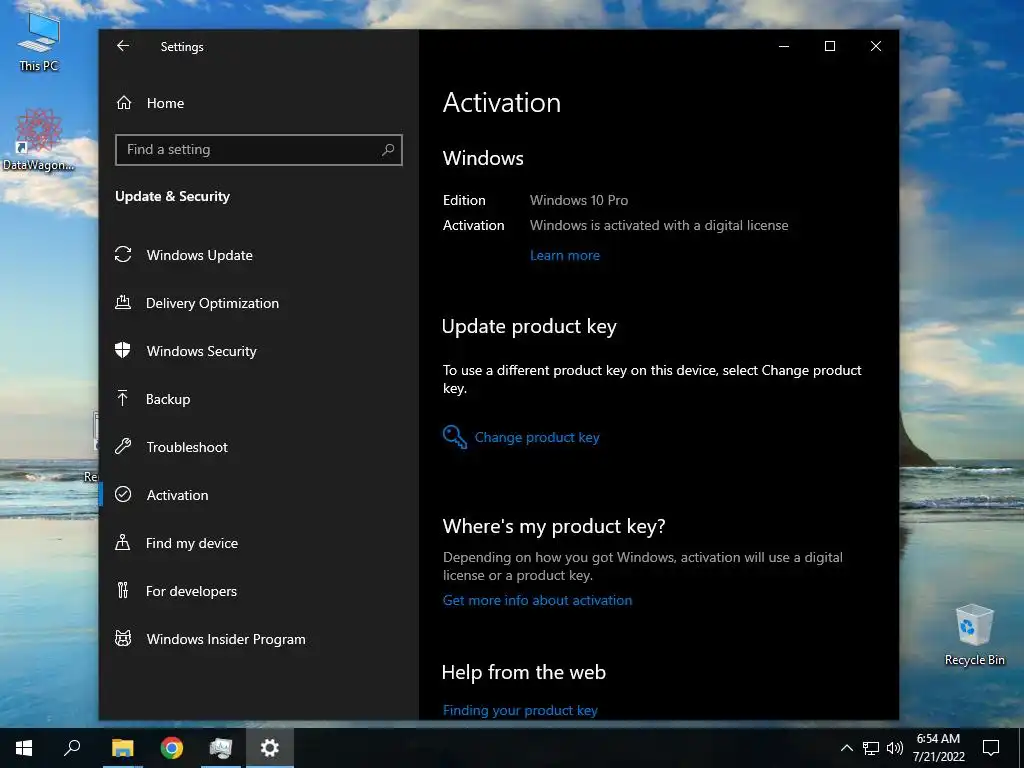Viewport: 1024px width, 768px height.
Task: Click the Delivery Optimization icon
Action: pos(123,302)
